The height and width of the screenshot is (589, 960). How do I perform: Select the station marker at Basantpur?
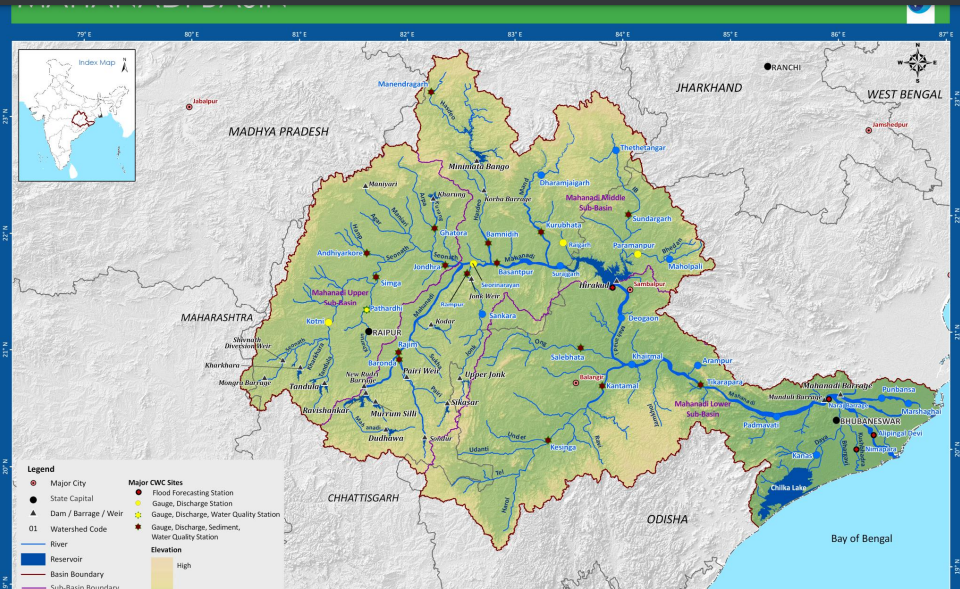(497, 262)
